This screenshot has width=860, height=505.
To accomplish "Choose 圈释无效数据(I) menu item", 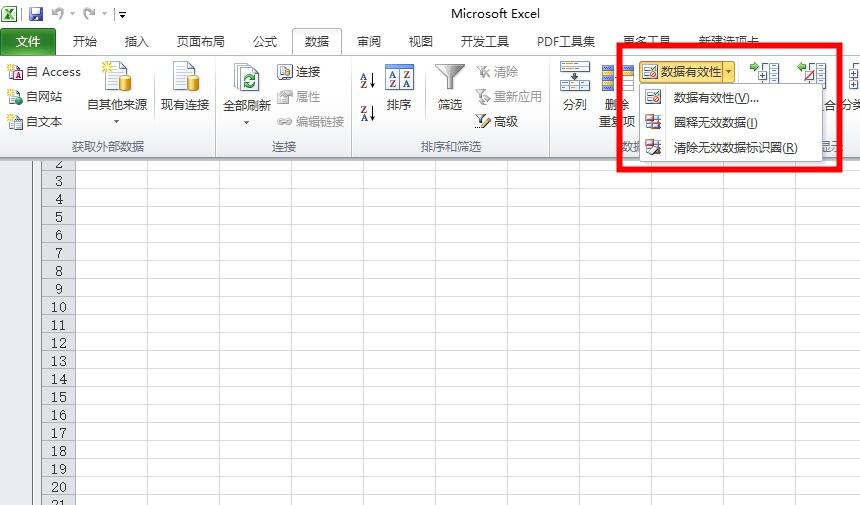I will pyautogui.click(x=731, y=122).
